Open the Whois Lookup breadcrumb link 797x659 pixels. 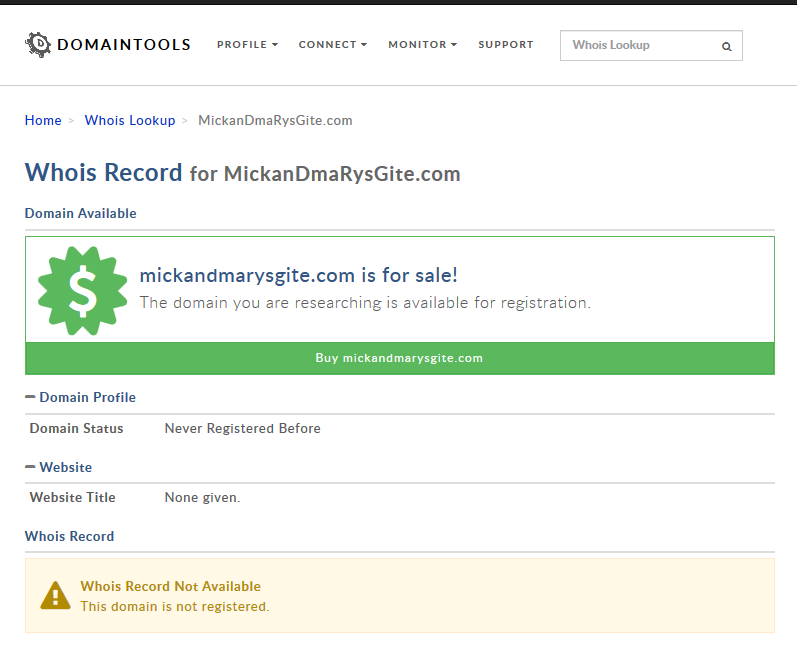point(130,120)
